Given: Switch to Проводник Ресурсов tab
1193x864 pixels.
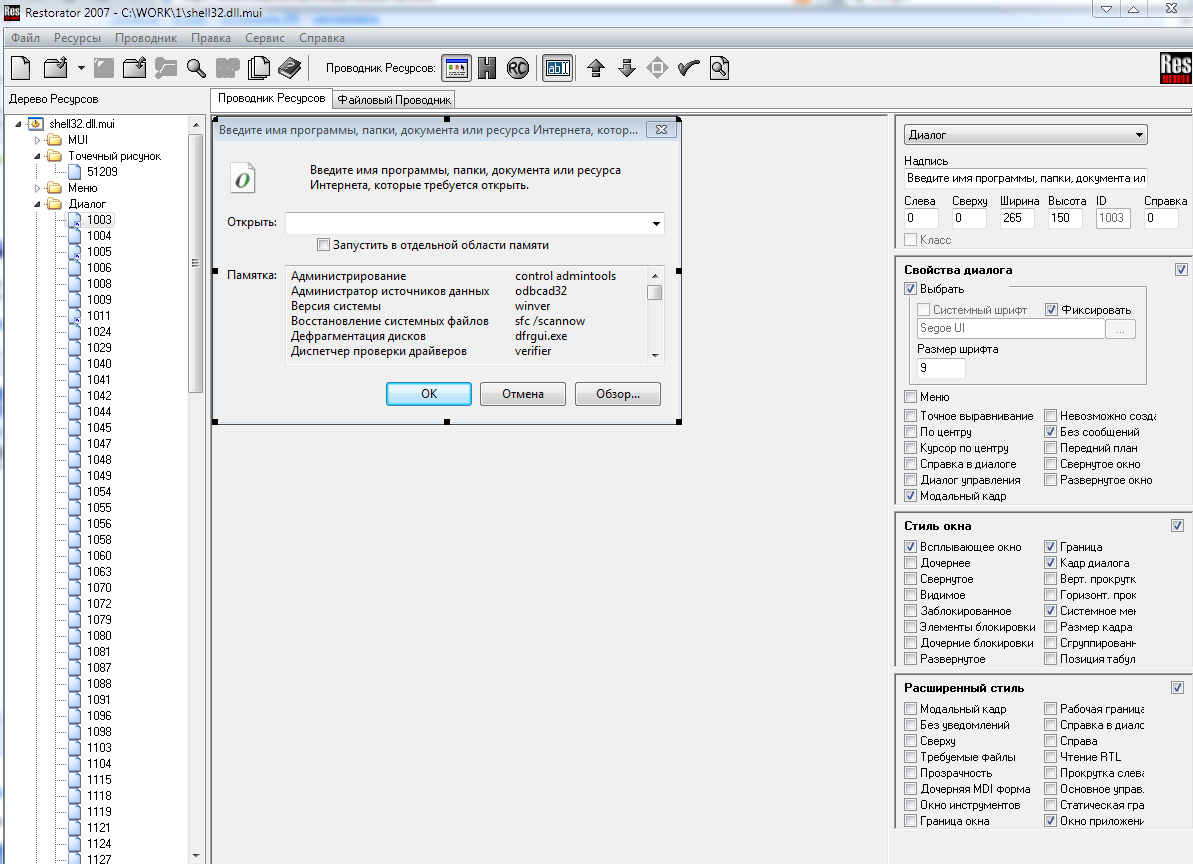Looking at the screenshot, I should point(272,98).
